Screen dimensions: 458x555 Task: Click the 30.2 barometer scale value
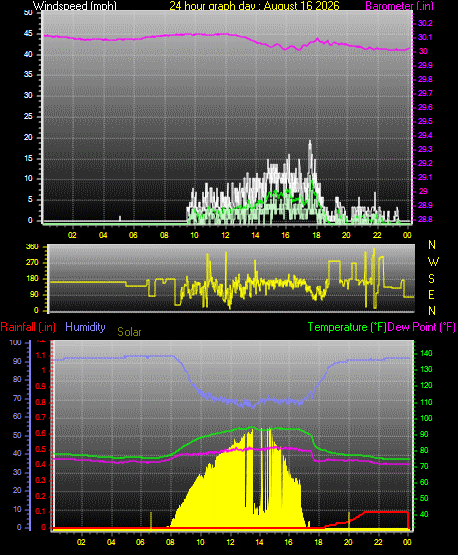click(x=425, y=23)
